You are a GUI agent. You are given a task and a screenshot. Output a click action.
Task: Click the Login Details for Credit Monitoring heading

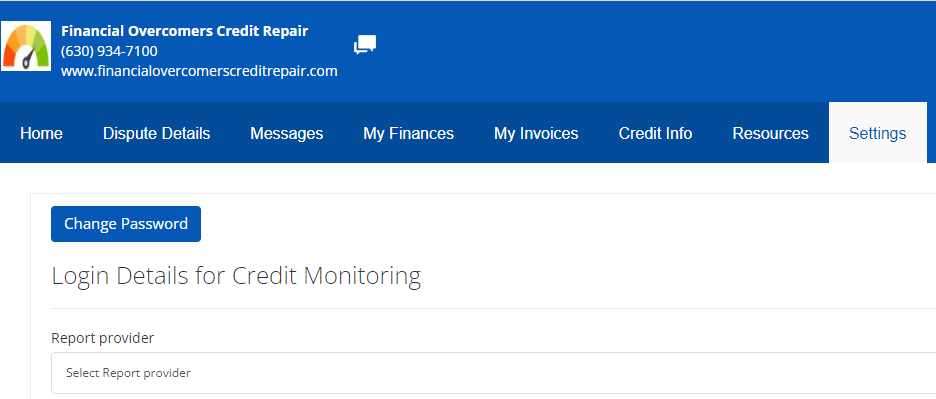pos(236,276)
